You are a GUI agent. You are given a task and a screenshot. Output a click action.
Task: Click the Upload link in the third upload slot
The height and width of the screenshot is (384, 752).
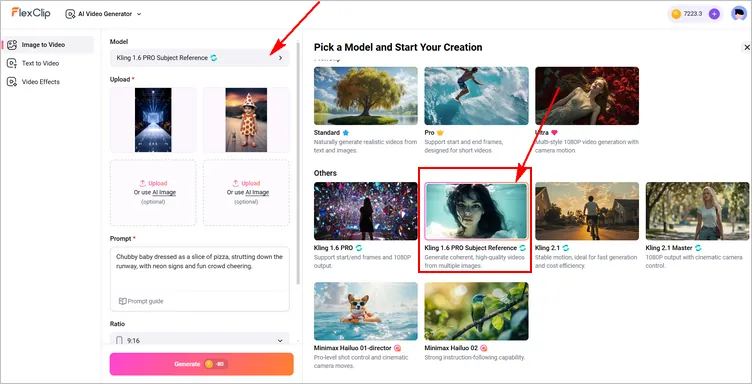tap(153, 183)
